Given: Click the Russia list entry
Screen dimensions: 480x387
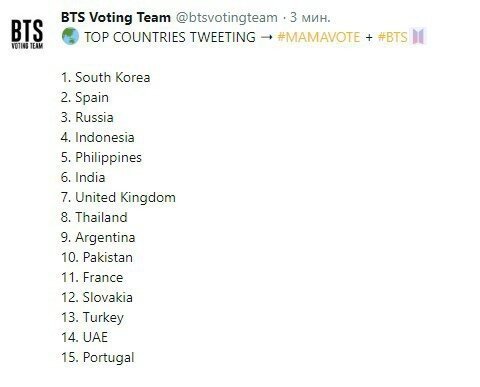Looking at the screenshot, I should 87,117.
